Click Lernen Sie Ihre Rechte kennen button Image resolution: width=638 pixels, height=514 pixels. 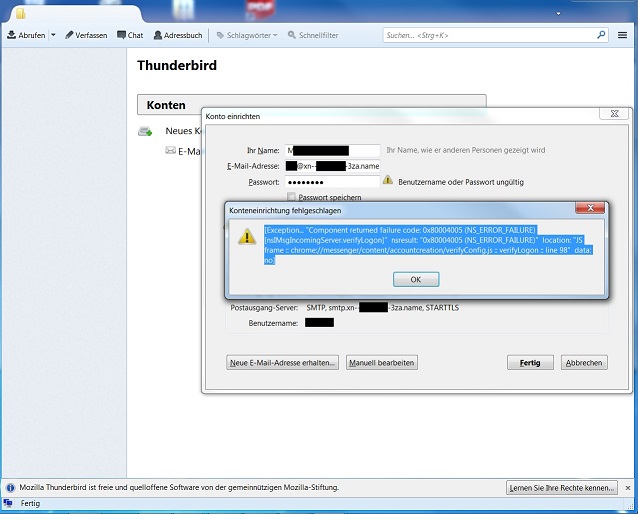point(562,488)
